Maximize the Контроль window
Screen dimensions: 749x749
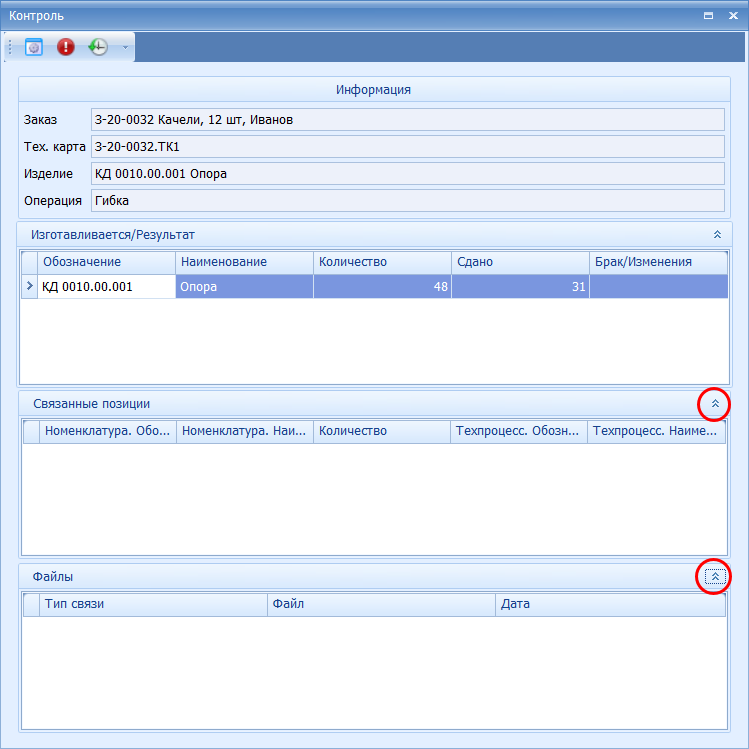708,16
